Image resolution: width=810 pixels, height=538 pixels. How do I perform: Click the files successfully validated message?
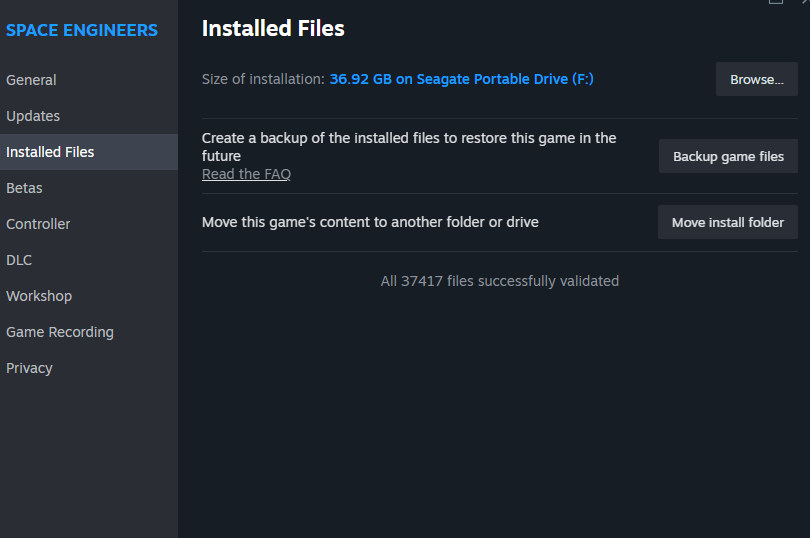[x=499, y=281]
